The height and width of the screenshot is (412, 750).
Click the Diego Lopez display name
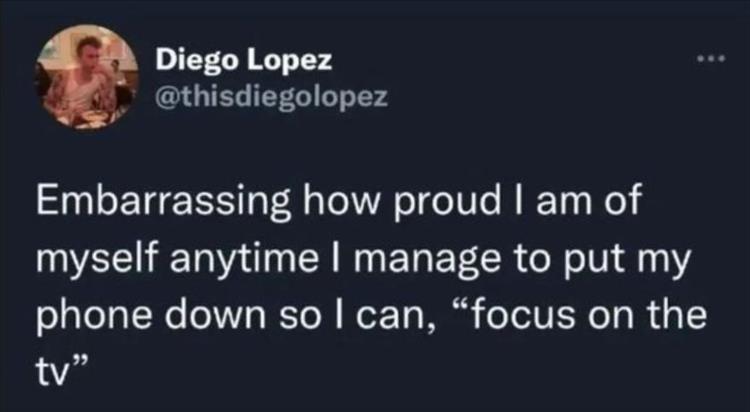click(x=242, y=61)
